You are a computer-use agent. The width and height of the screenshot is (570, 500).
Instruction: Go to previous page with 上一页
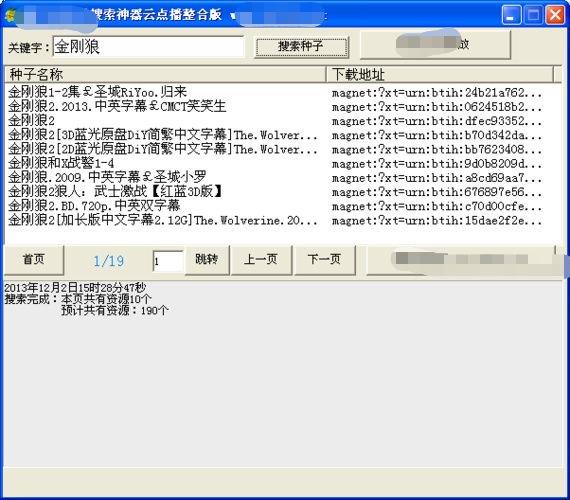point(261,260)
